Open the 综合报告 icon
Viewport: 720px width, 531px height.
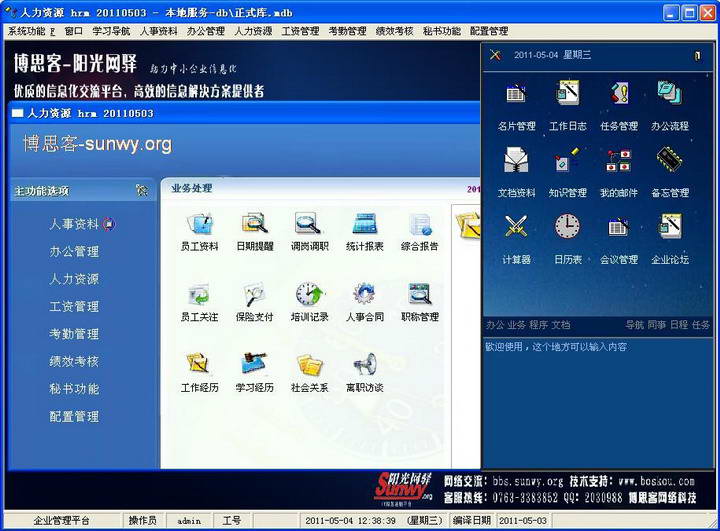420,224
